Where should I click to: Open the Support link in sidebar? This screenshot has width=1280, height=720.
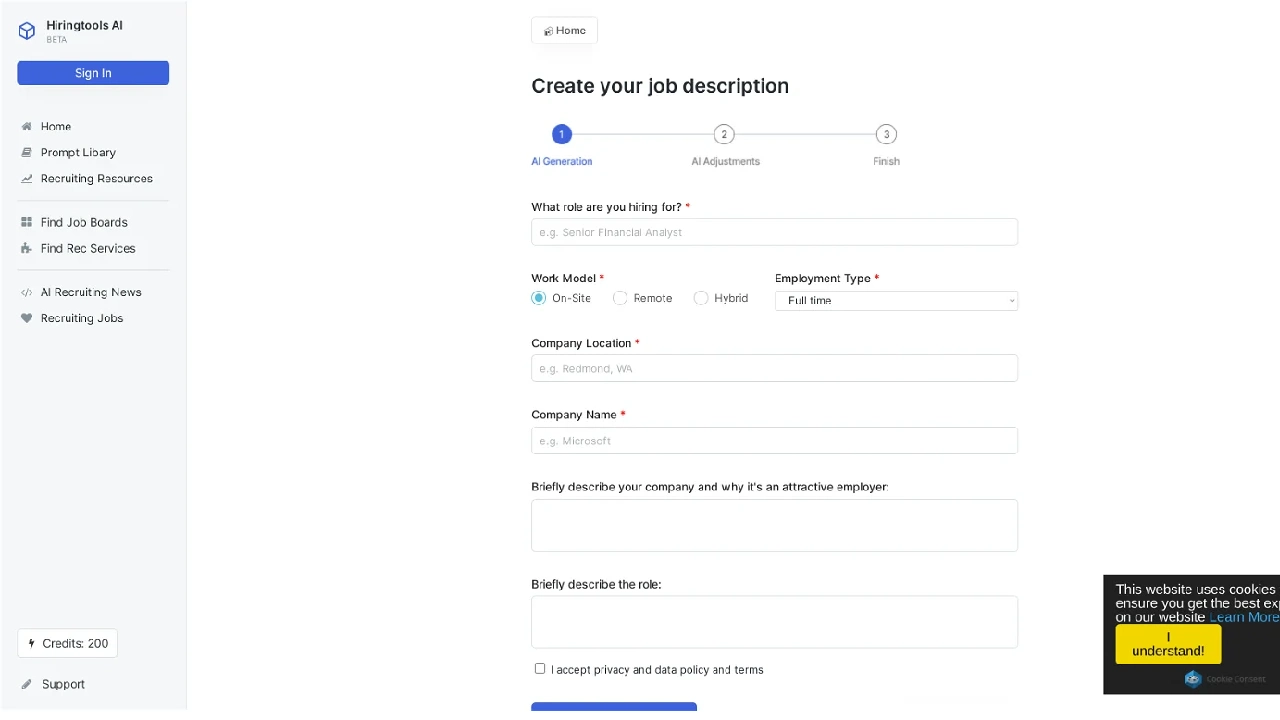coord(62,685)
